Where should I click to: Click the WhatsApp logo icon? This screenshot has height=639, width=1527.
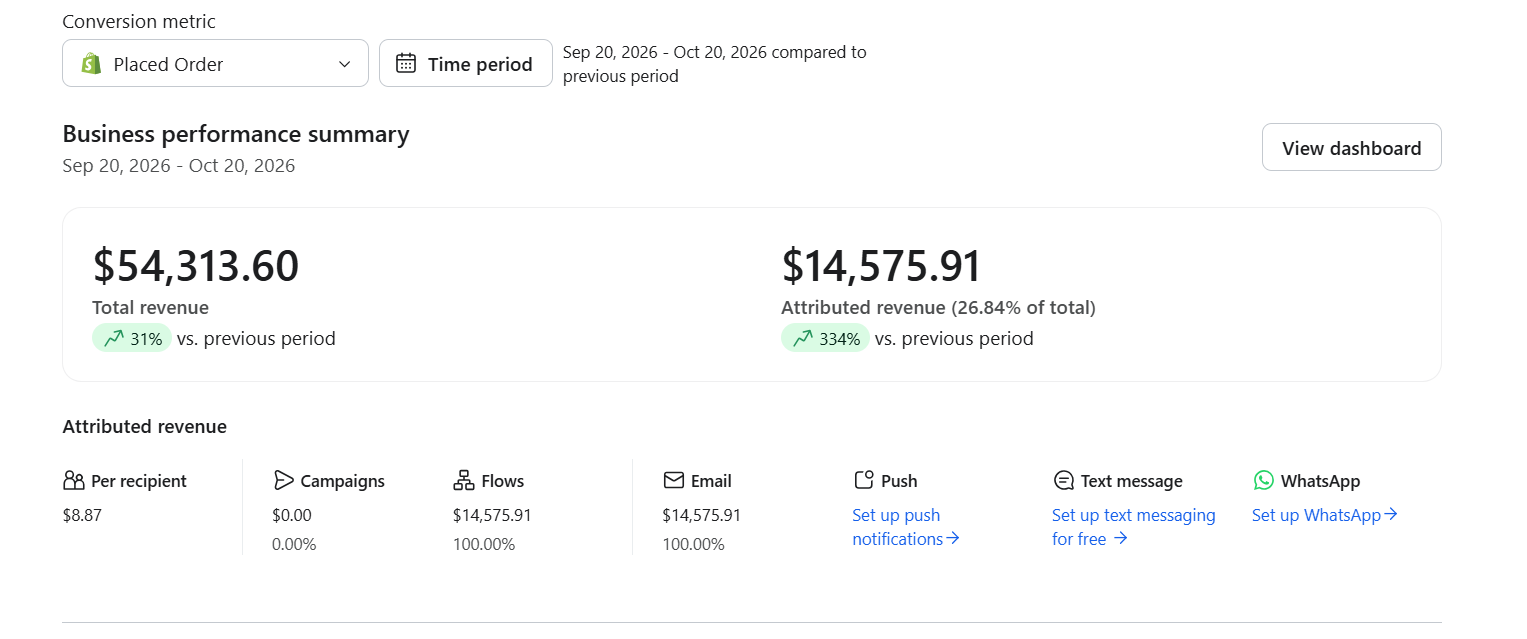tap(1264, 481)
